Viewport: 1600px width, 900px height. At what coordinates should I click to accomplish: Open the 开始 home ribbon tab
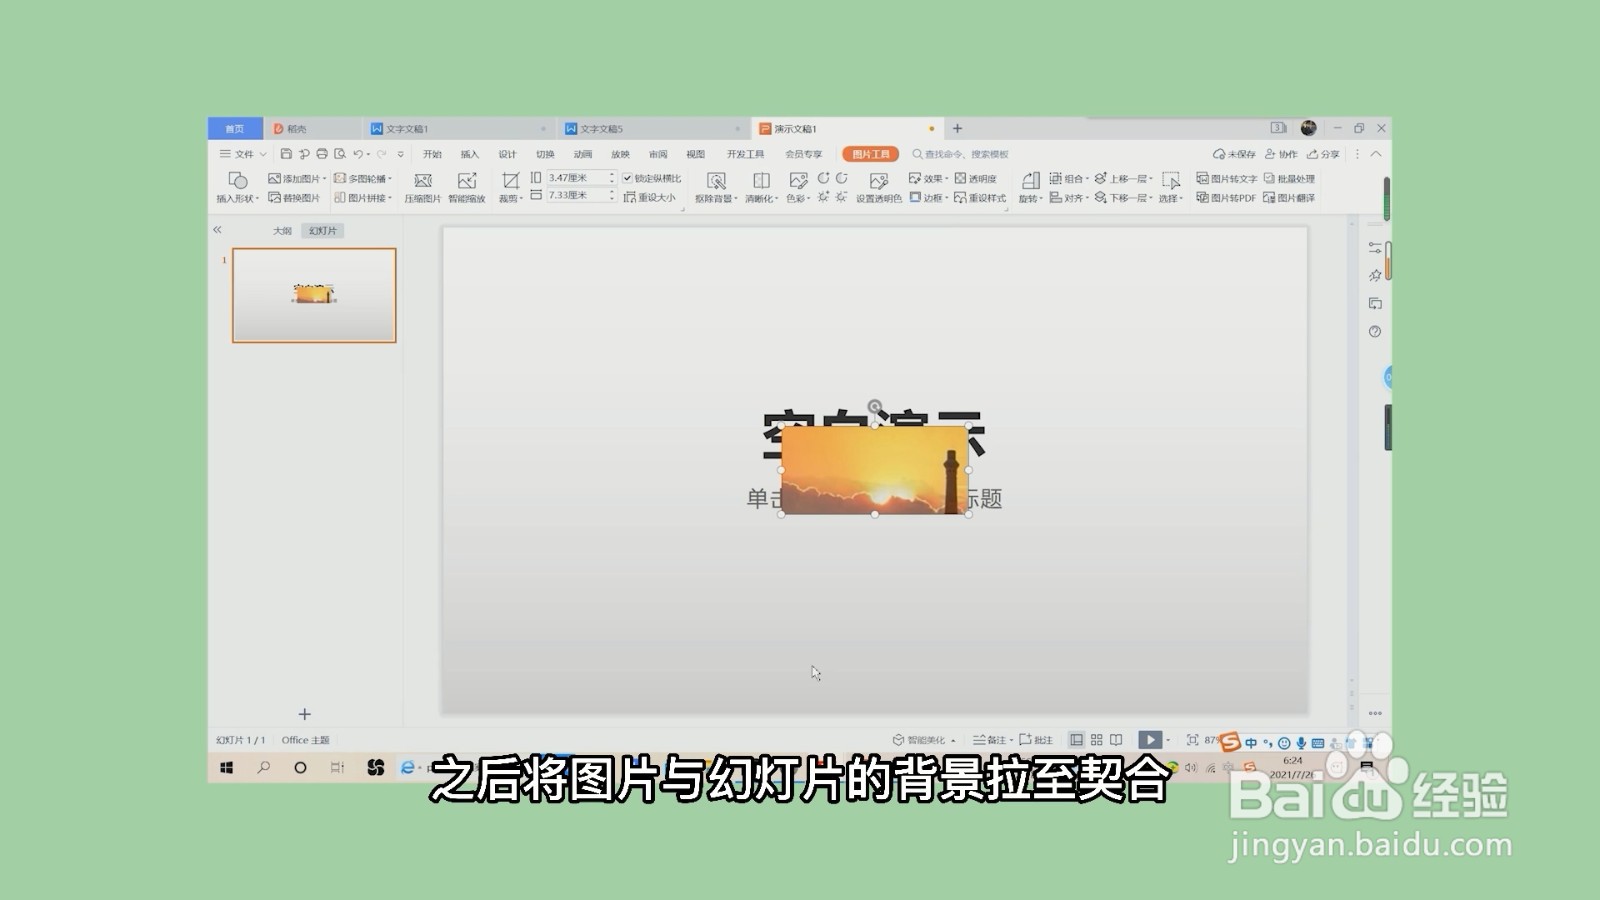tap(432, 154)
